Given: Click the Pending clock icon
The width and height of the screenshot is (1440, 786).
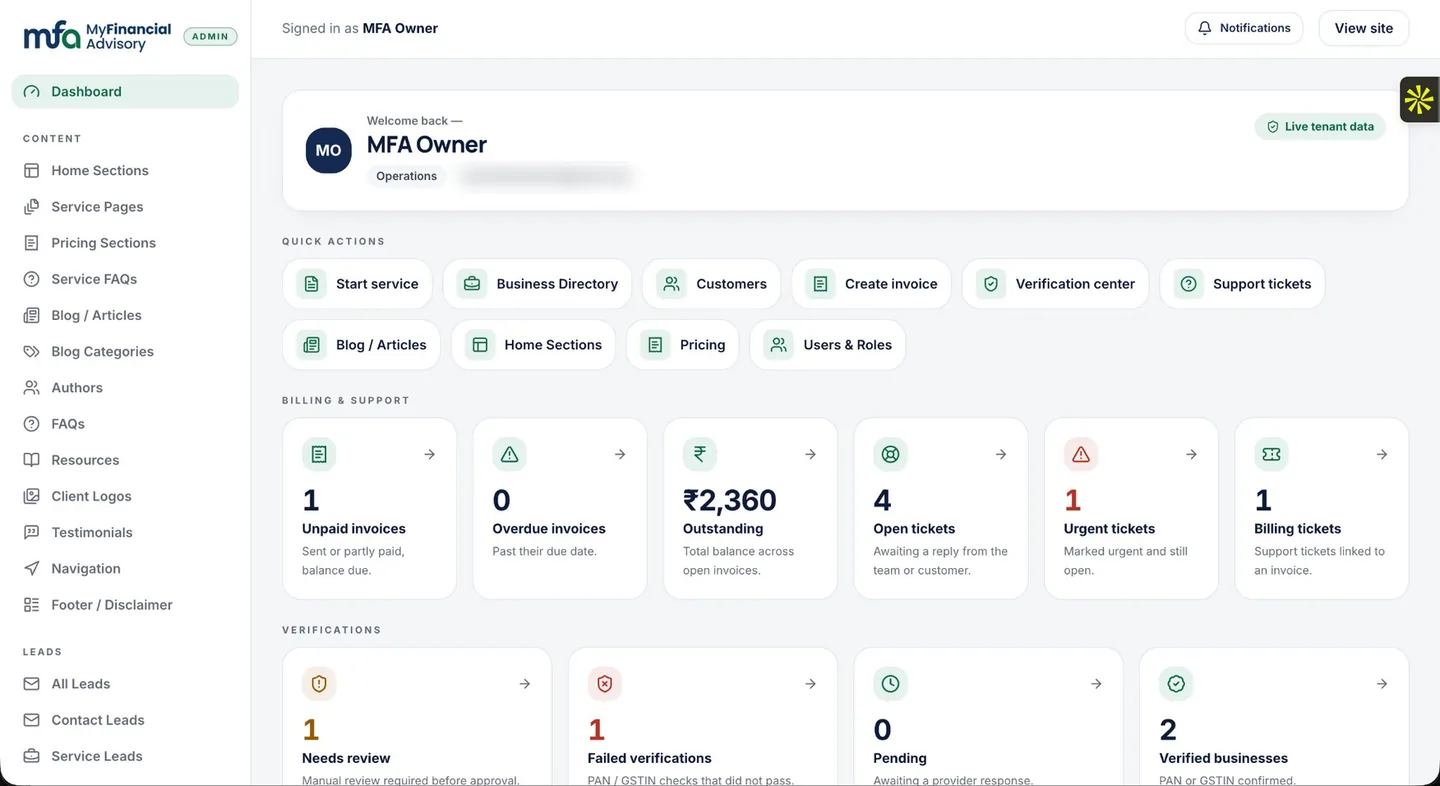Looking at the screenshot, I should coord(890,684).
